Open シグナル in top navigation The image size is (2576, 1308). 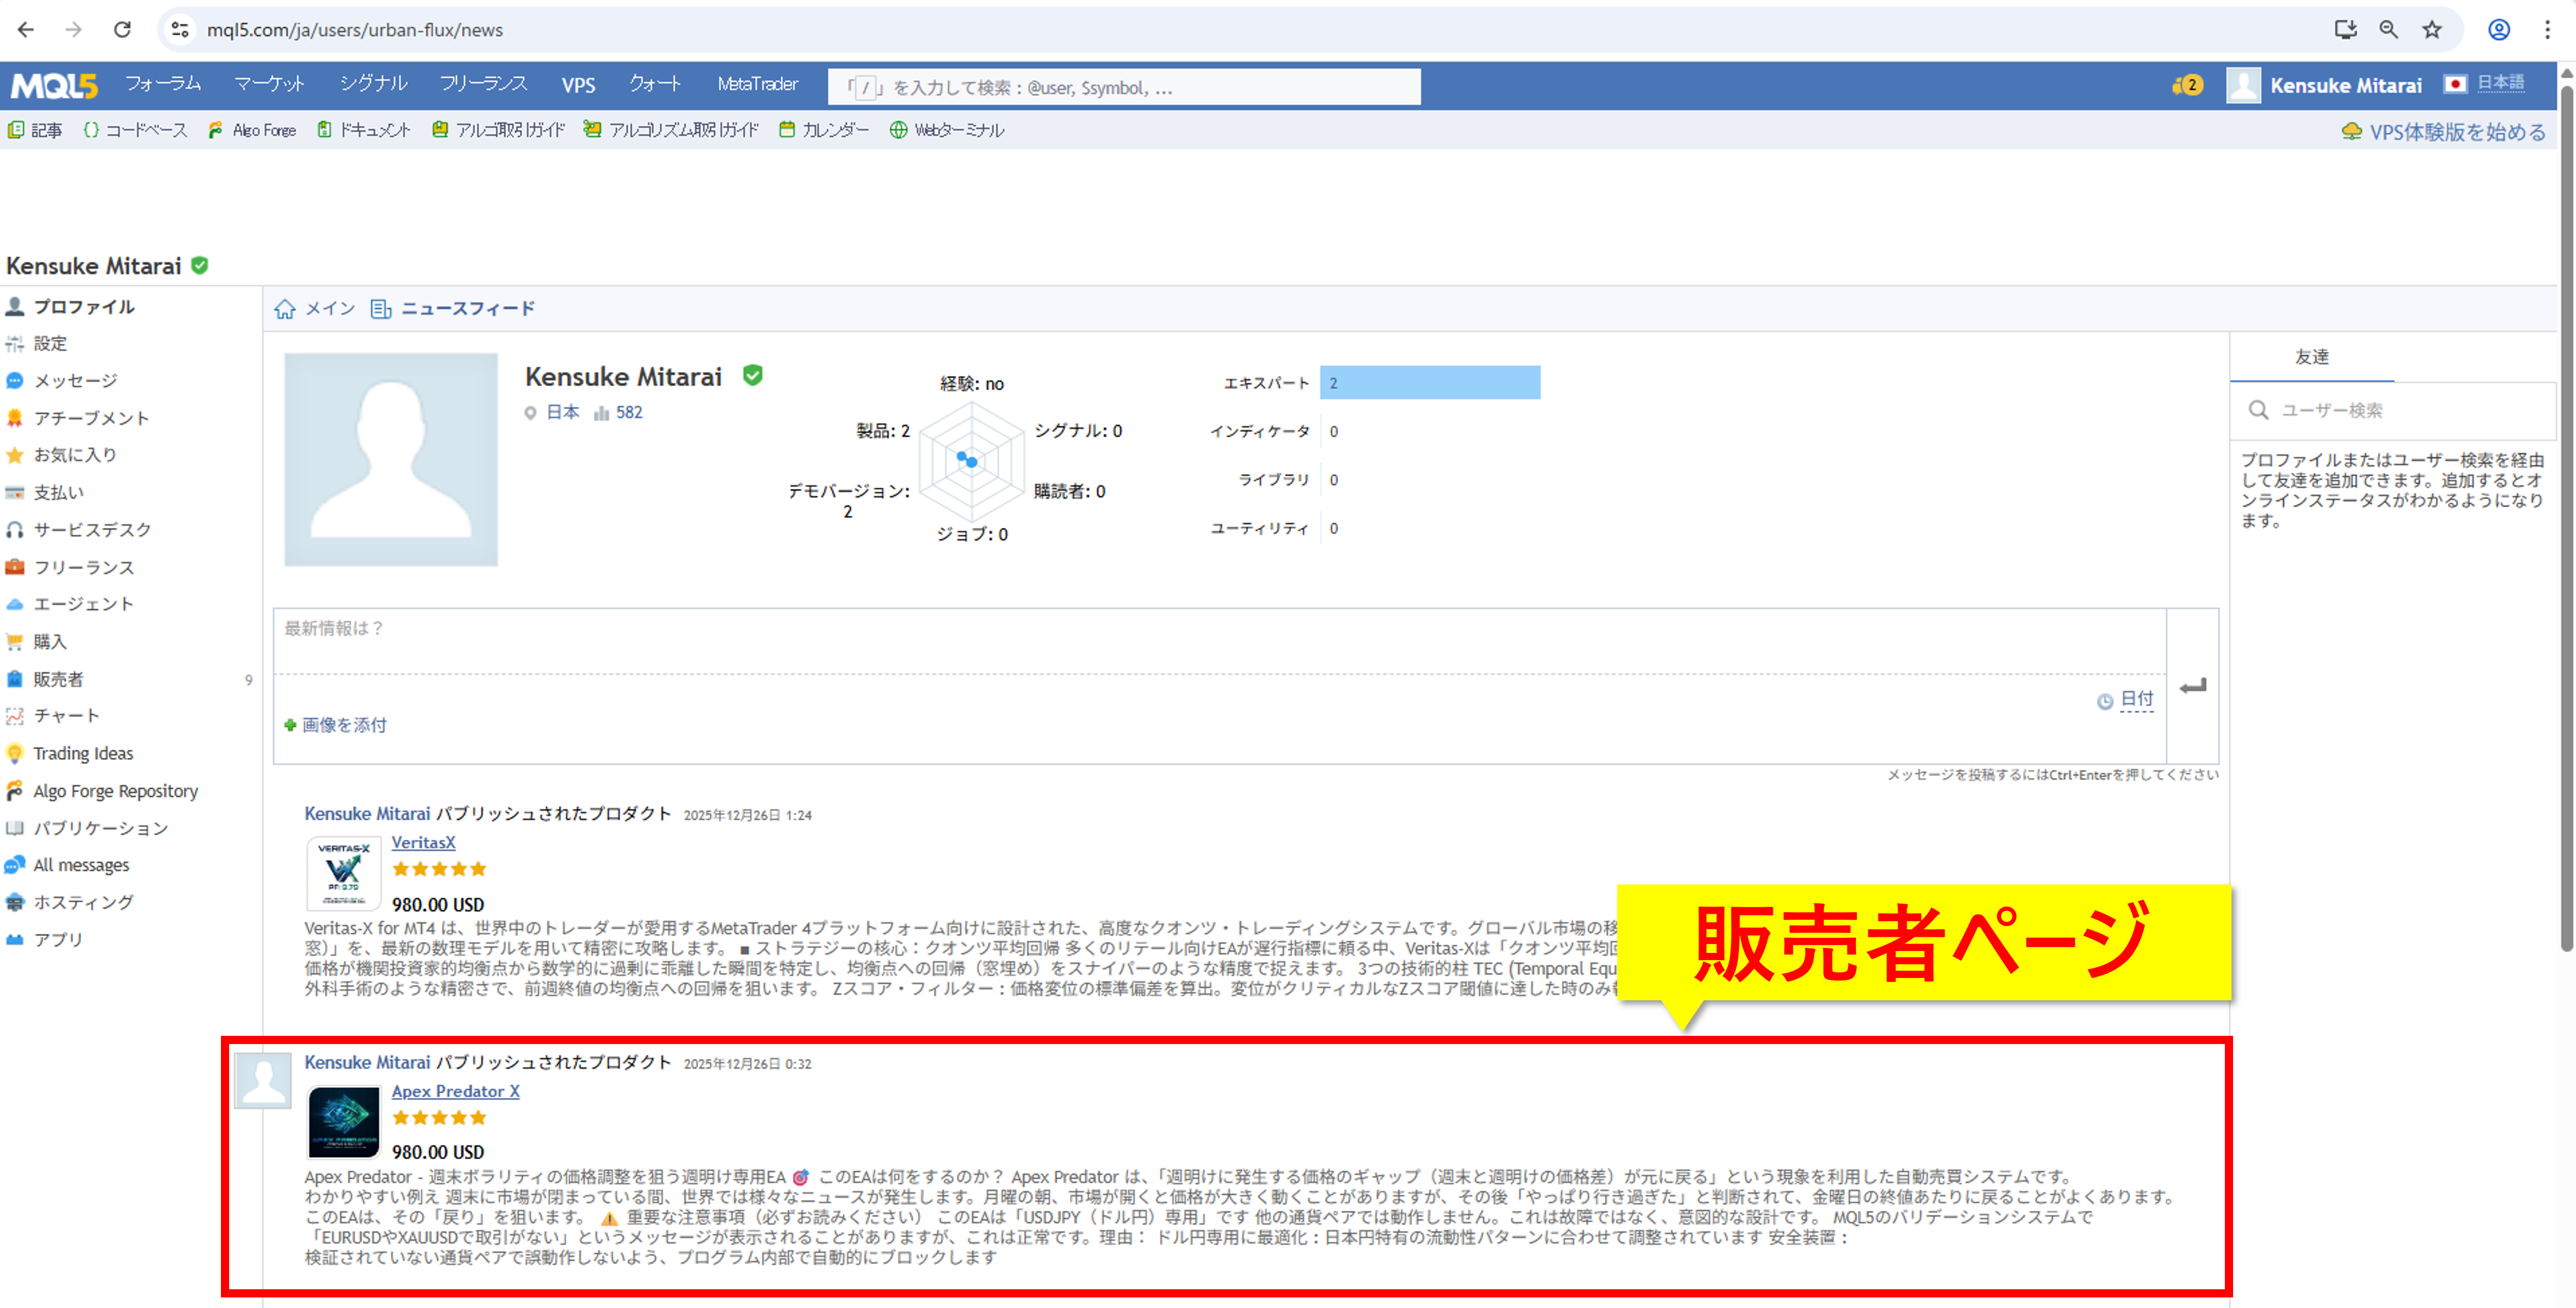(373, 85)
